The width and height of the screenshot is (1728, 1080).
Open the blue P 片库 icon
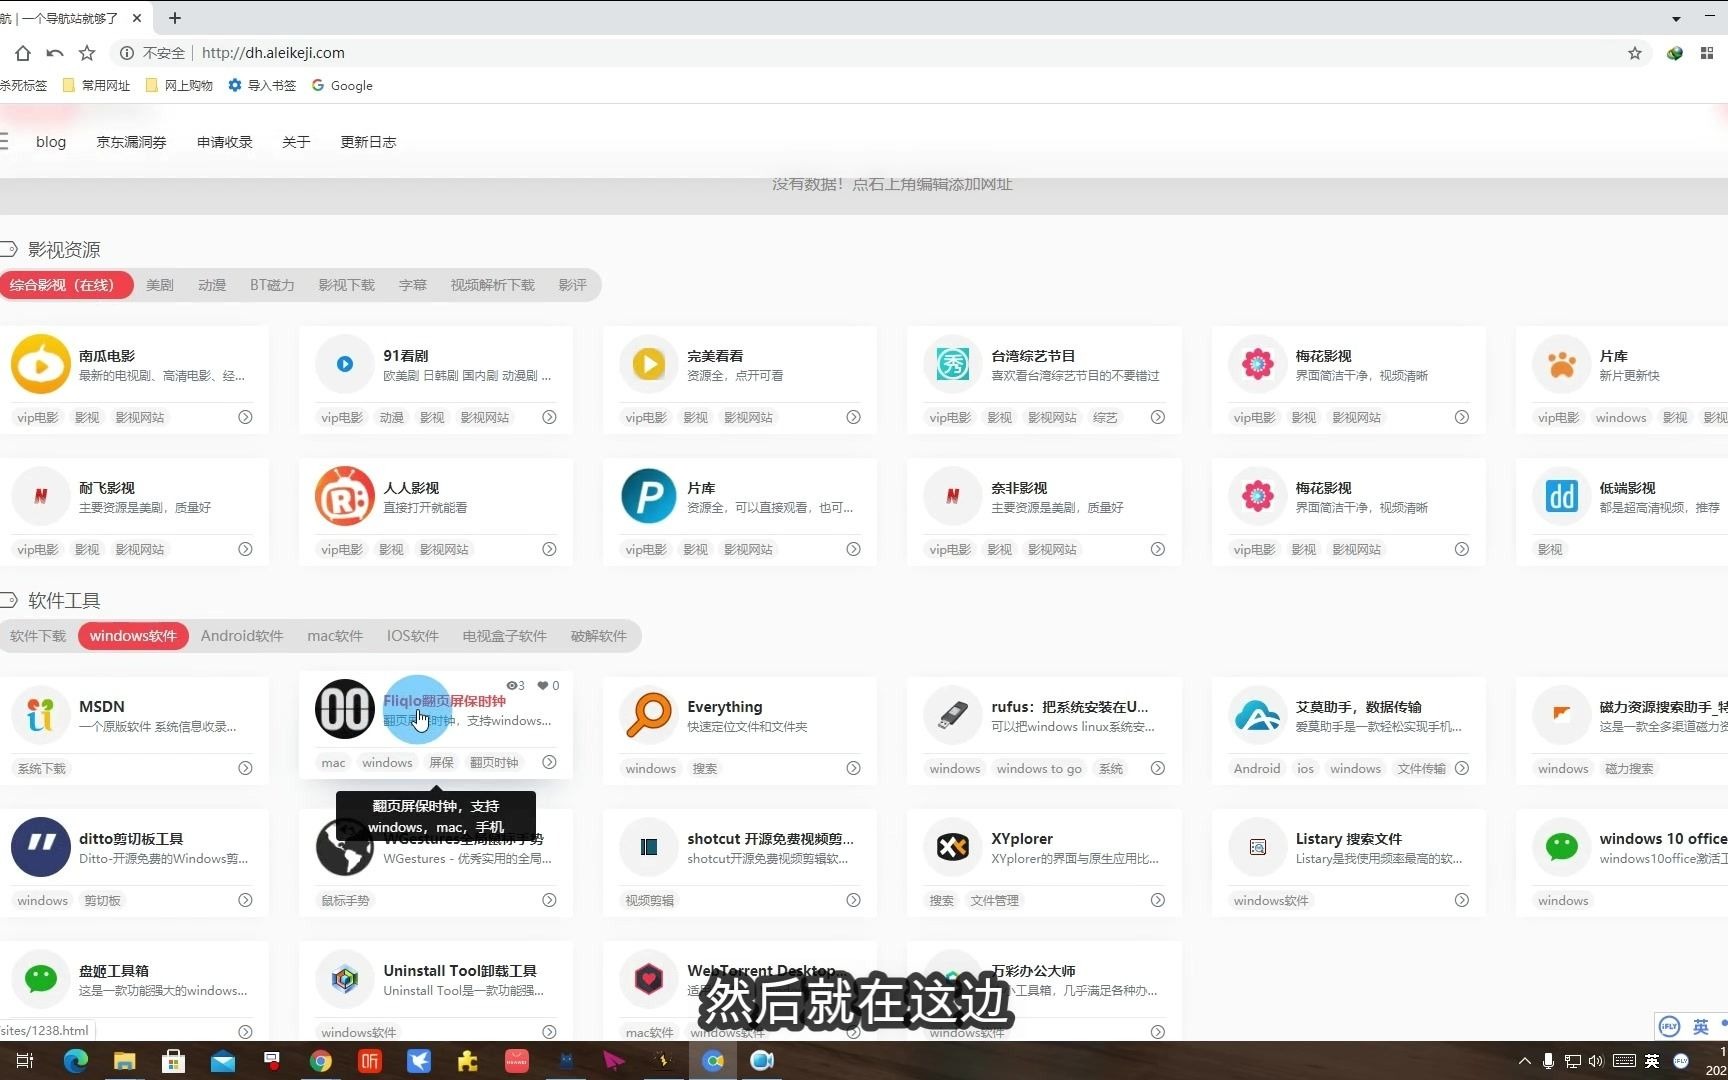(649, 496)
